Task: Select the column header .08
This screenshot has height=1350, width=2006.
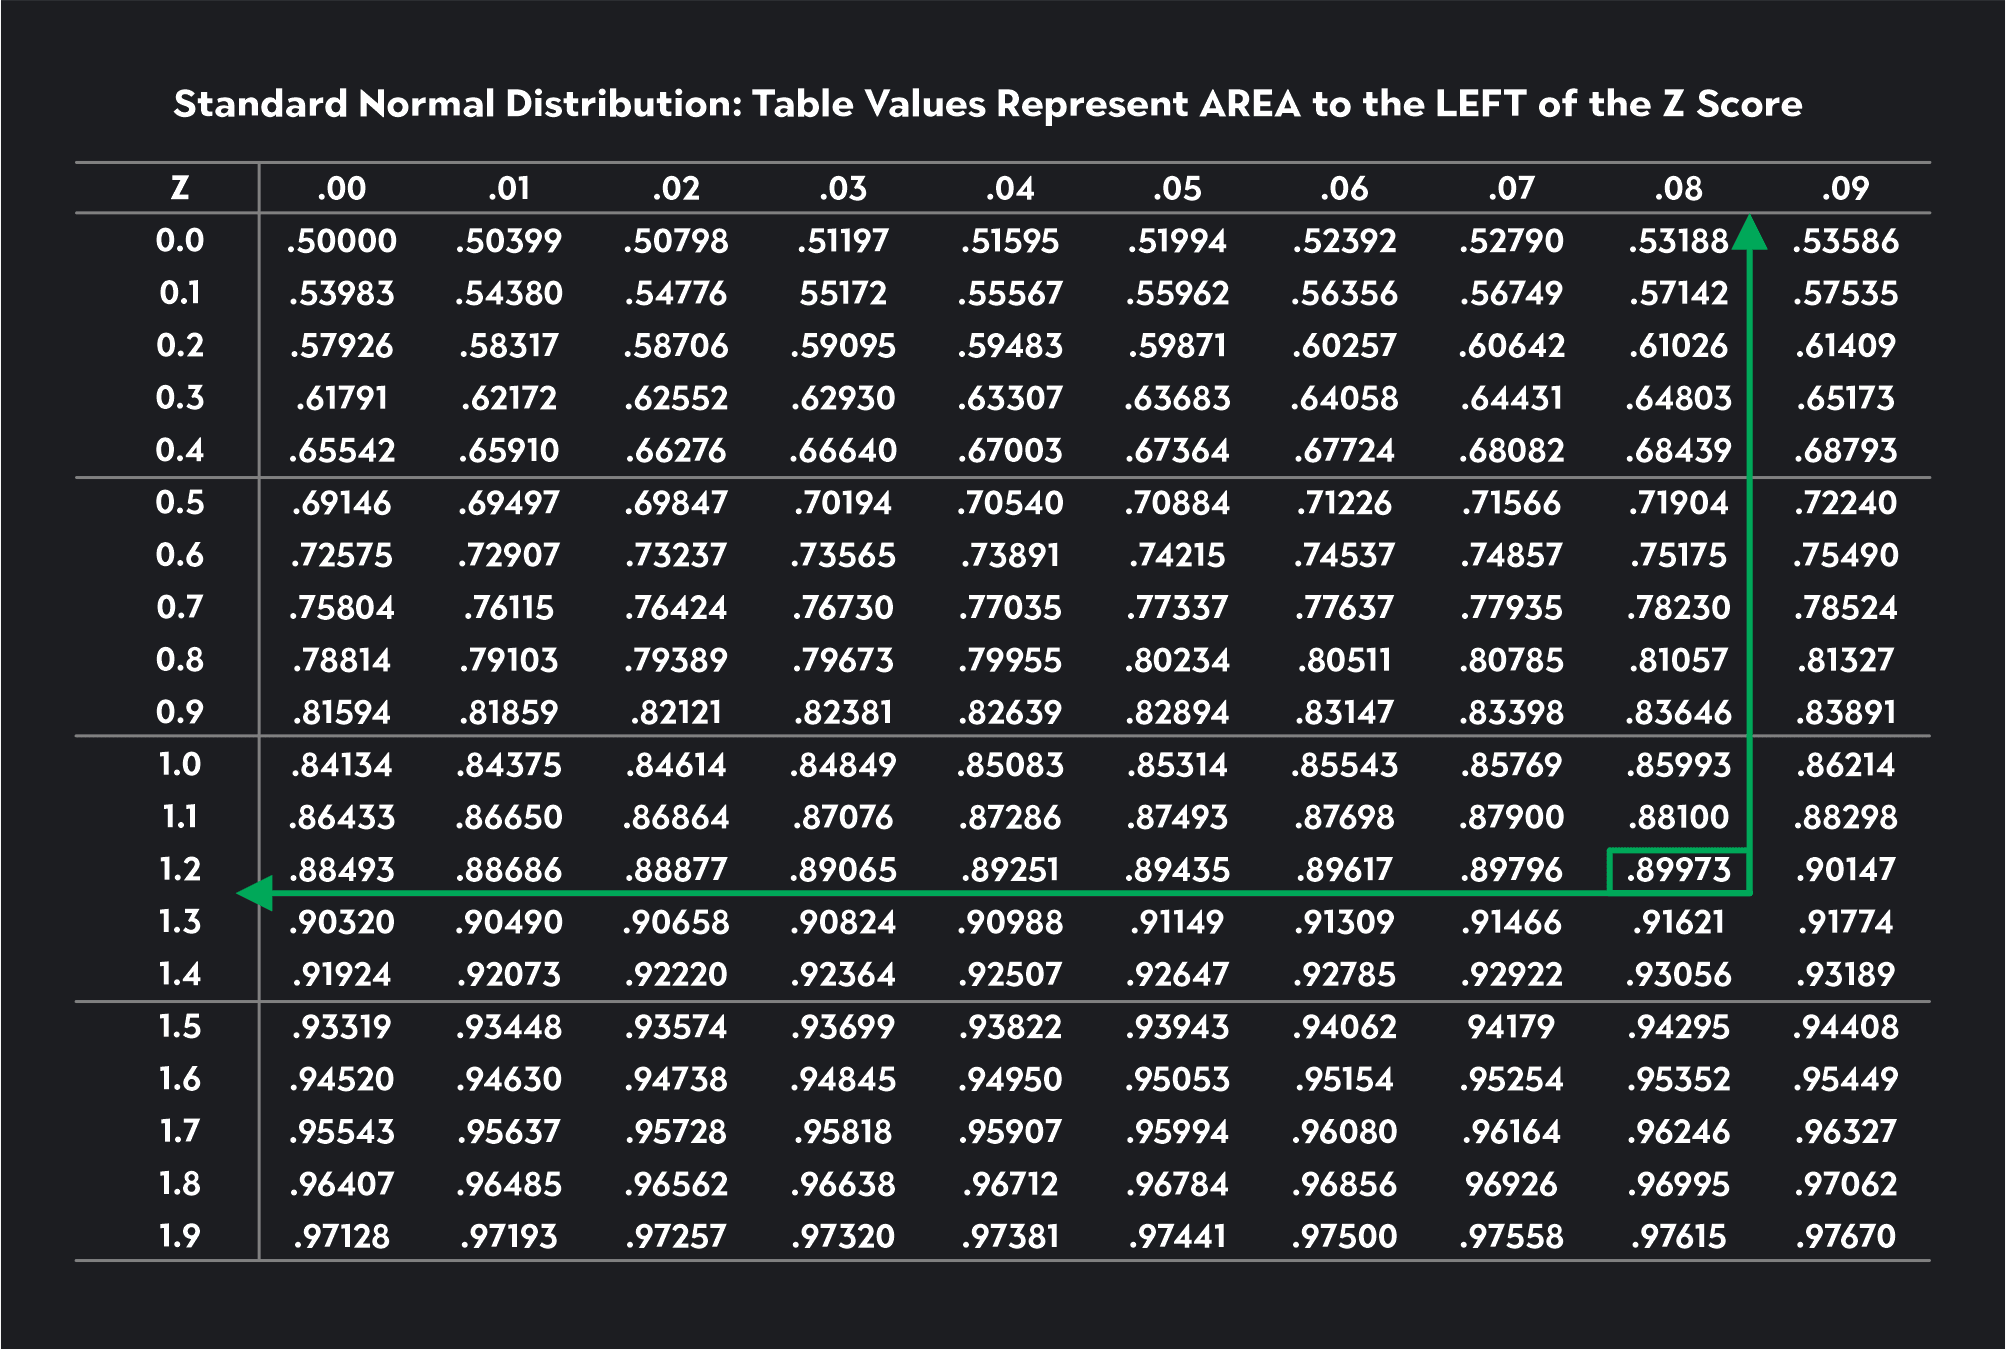Action: (1676, 187)
